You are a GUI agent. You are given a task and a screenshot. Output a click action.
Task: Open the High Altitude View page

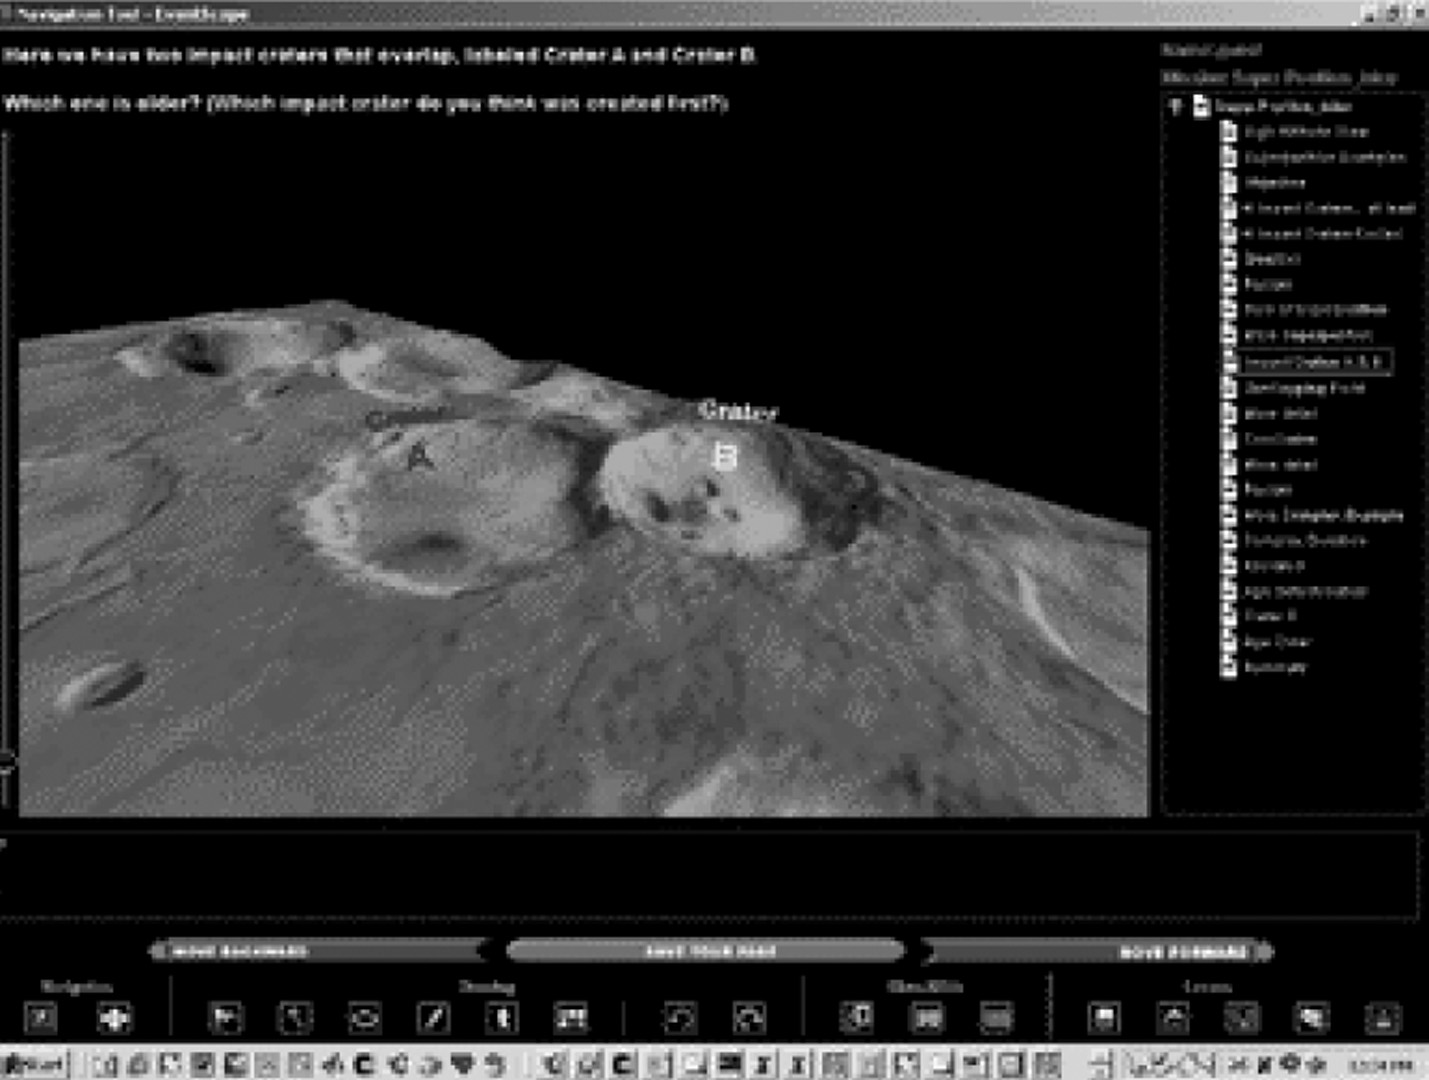[x=1305, y=132]
